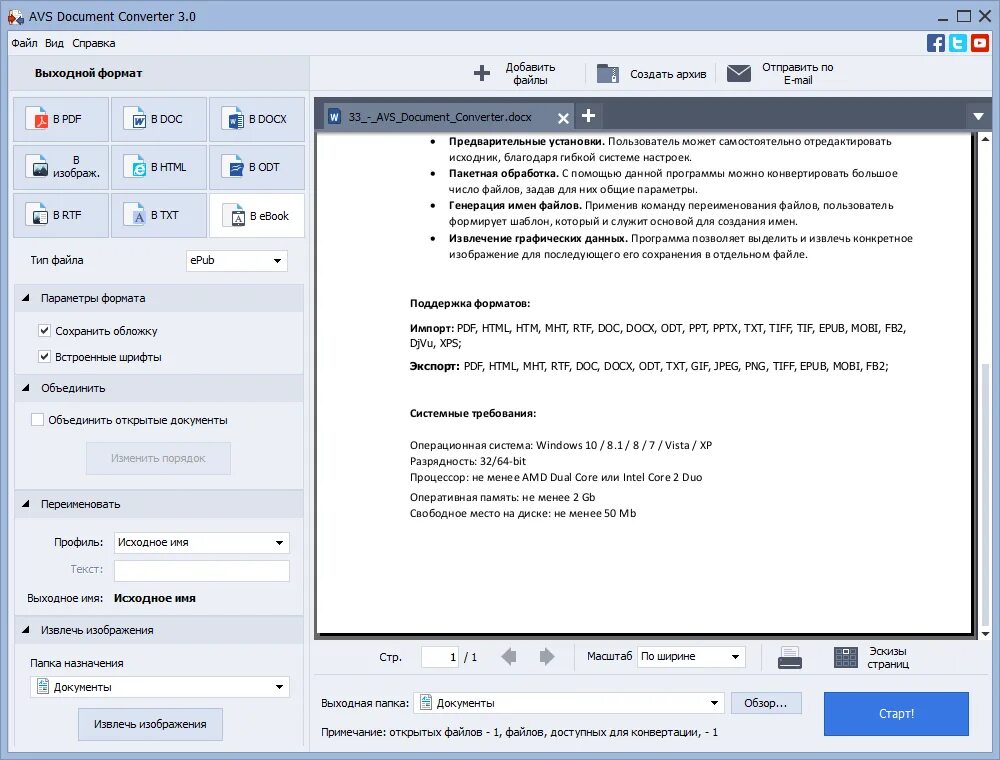The image size is (1000, 760).
Task: Click the printer icon
Action: click(790, 657)
